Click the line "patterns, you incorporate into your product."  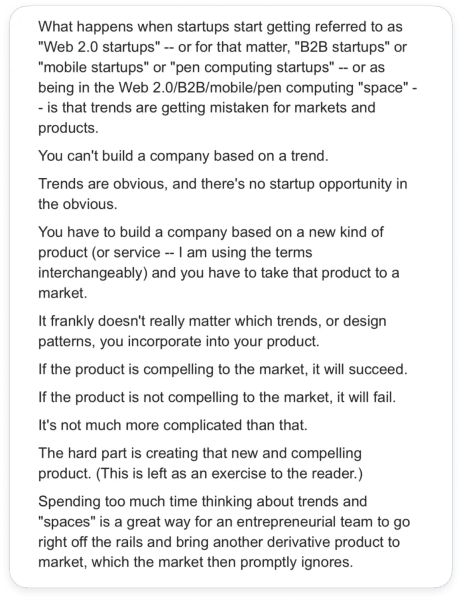coord(178,341)
